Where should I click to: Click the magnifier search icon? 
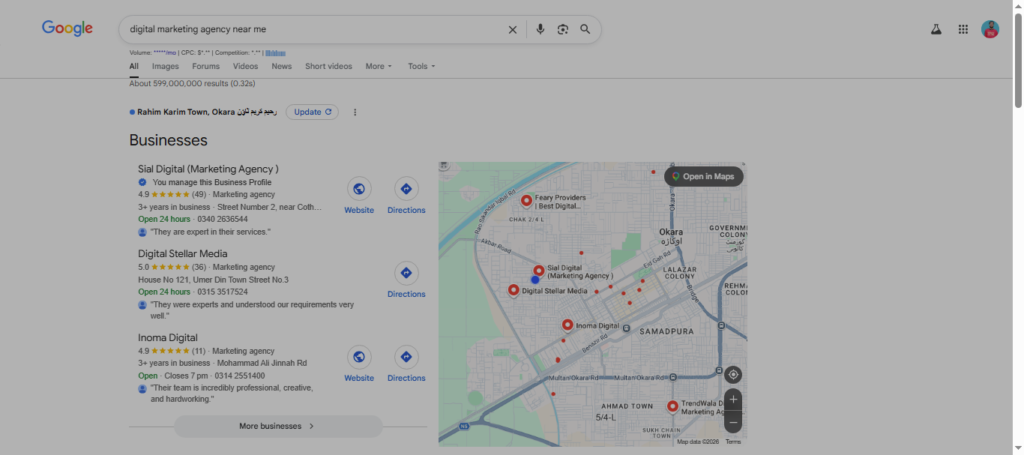click(x=585, y=29)
